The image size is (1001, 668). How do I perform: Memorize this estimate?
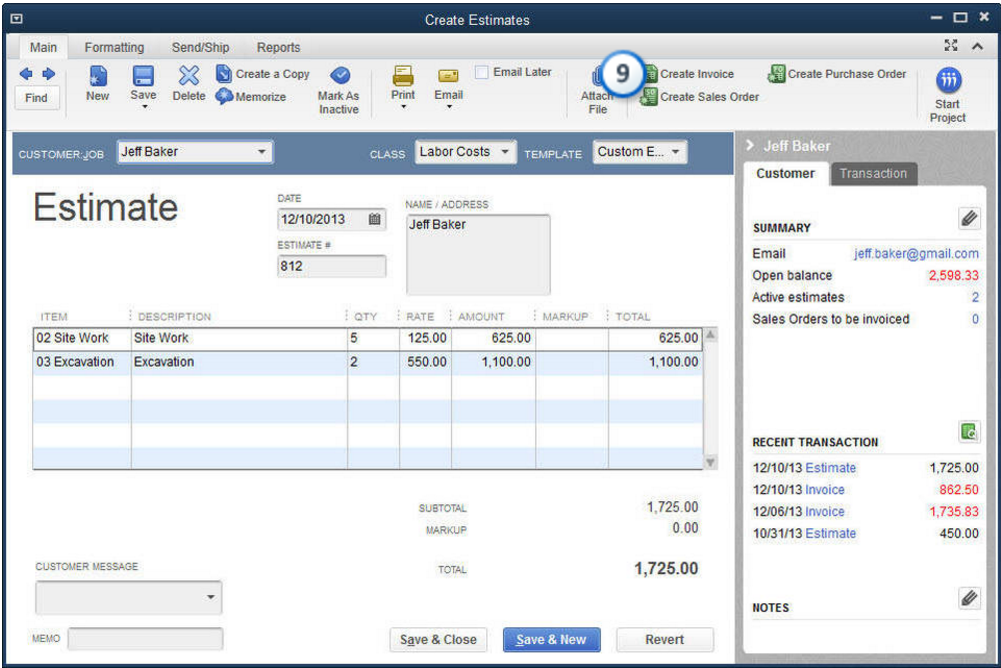coord(251,96)
